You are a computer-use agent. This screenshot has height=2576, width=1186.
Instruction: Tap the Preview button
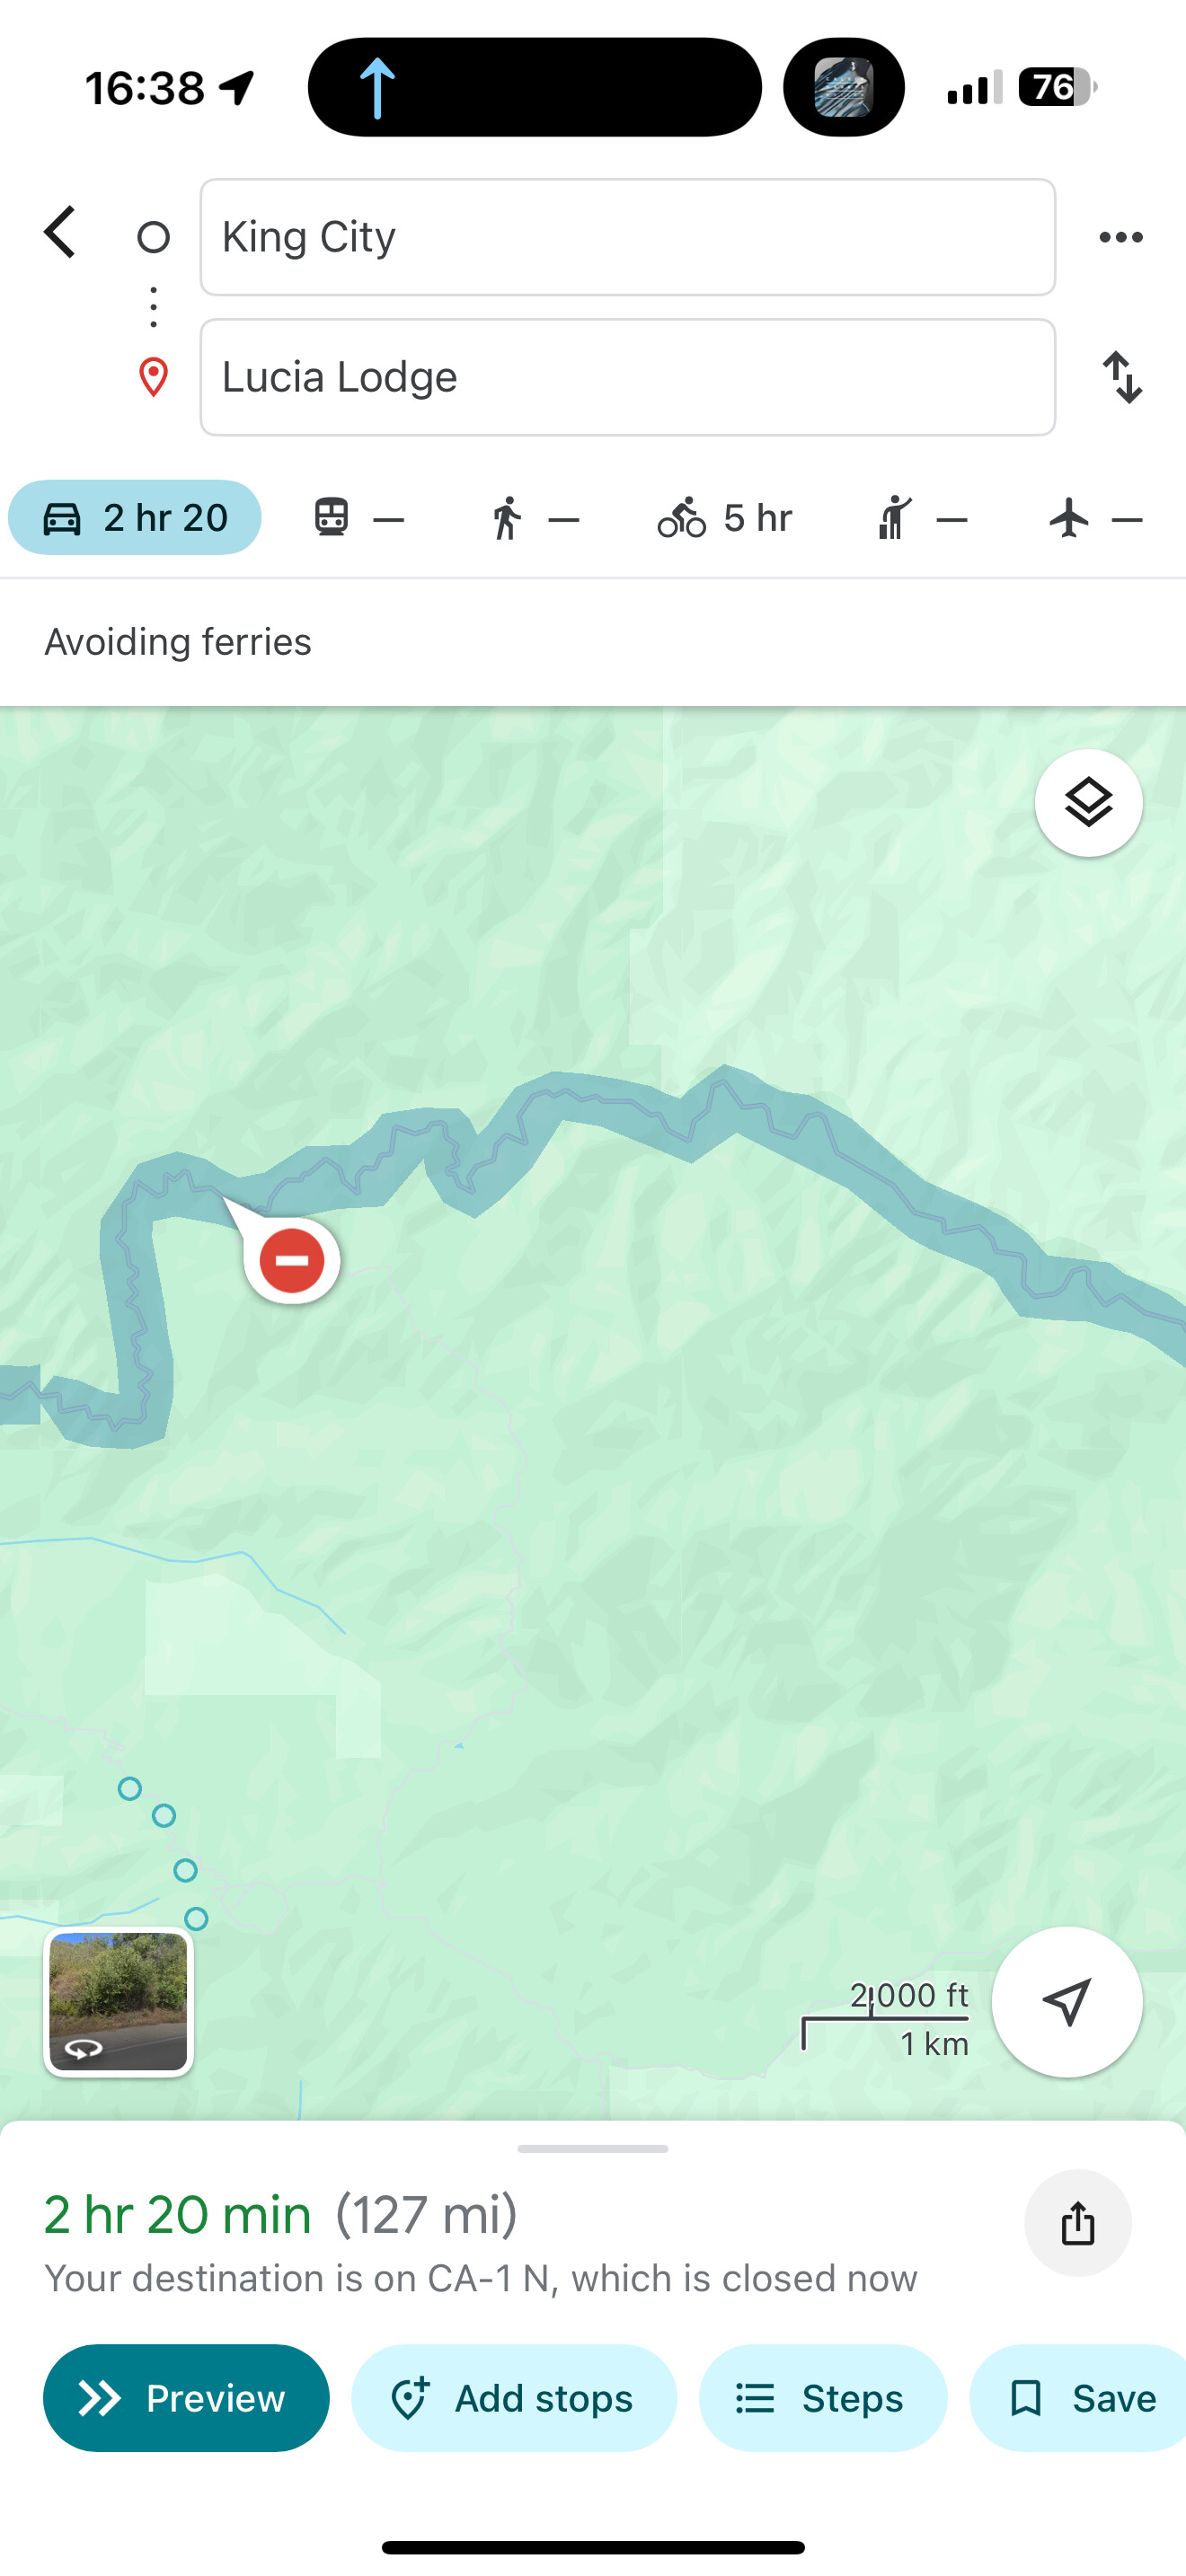(x=186, y=2398)
